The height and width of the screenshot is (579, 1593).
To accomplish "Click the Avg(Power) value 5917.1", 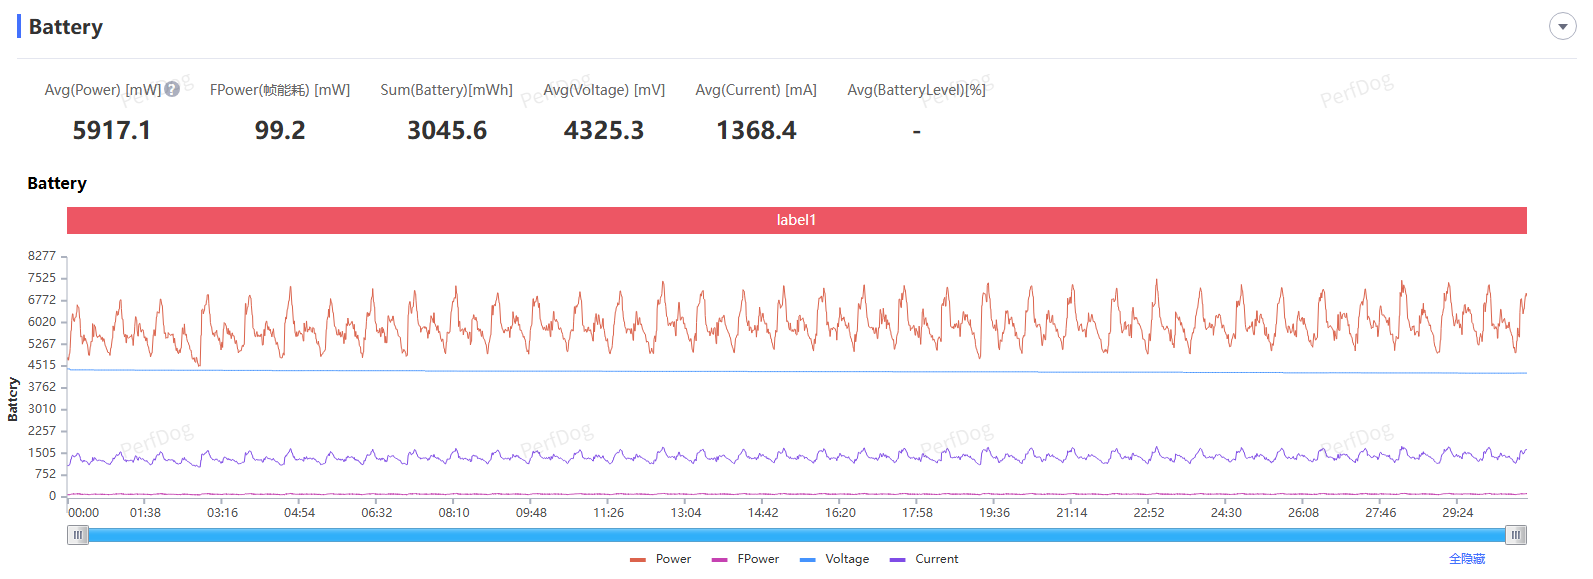I will coord(112,131).
